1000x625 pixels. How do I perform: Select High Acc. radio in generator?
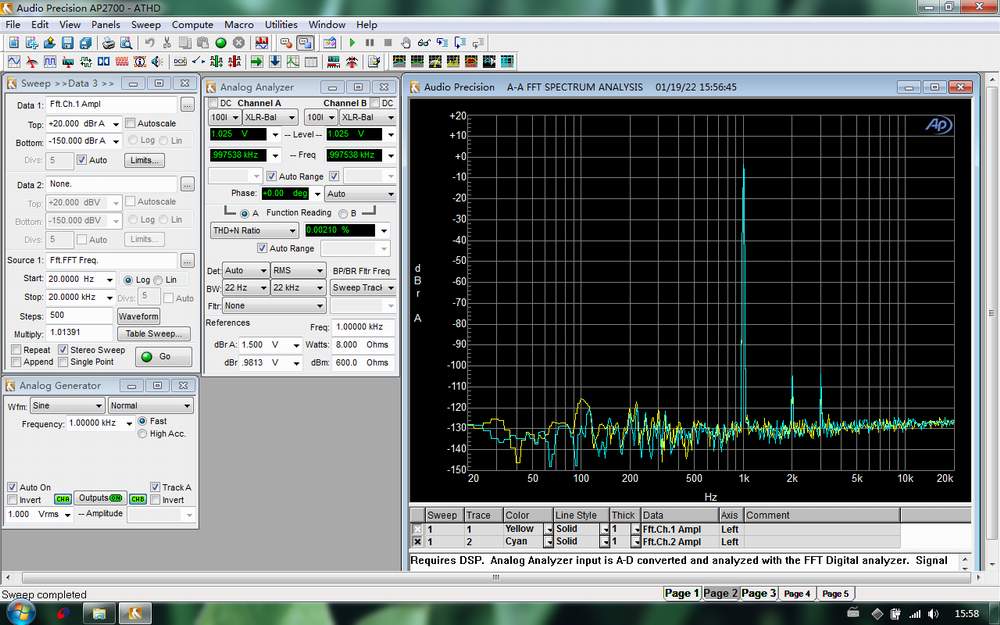coord(142,434)
